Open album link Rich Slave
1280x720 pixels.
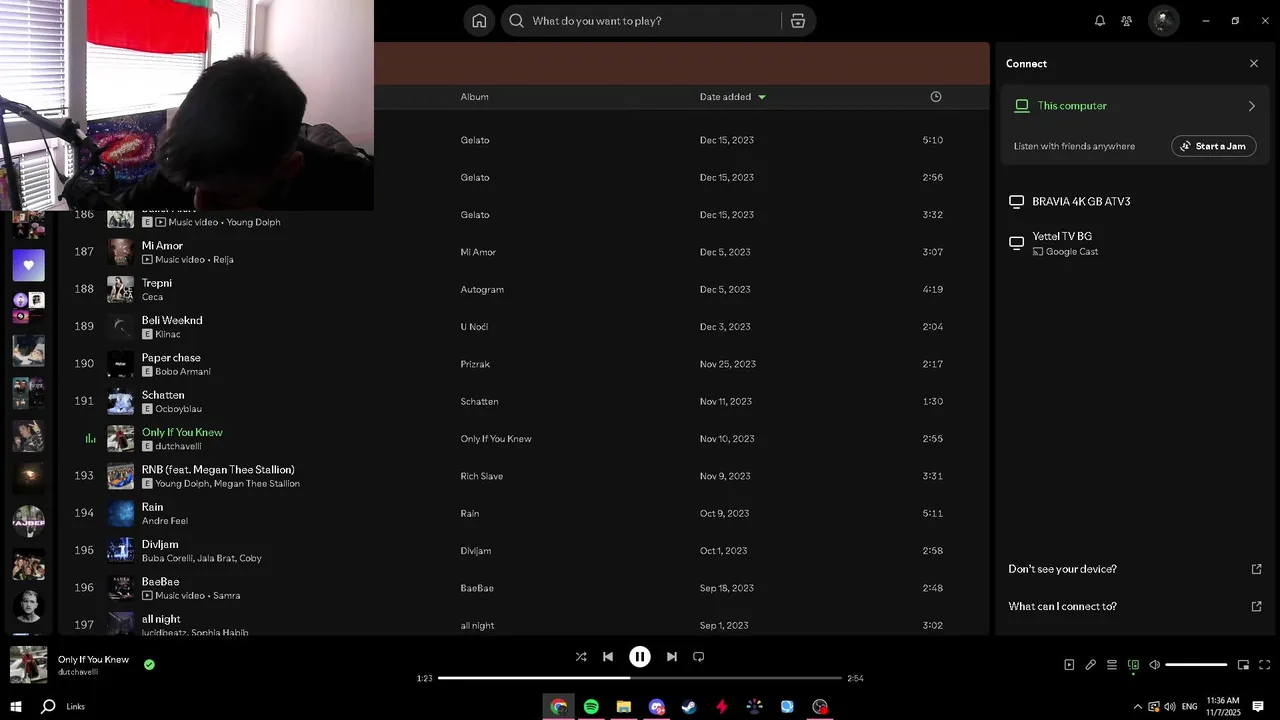[481, 476]
